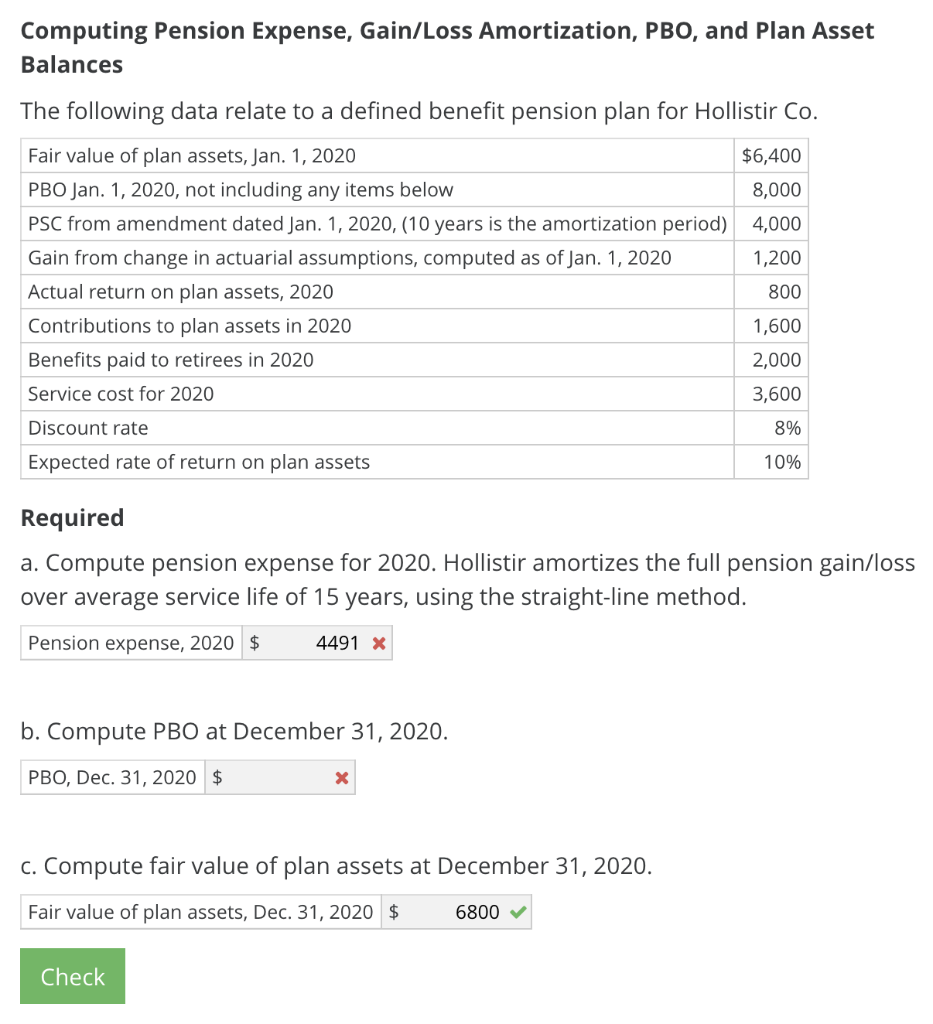Click the Required heading text
Screen dimensions: 933x1024
click(x=72, y=518)
